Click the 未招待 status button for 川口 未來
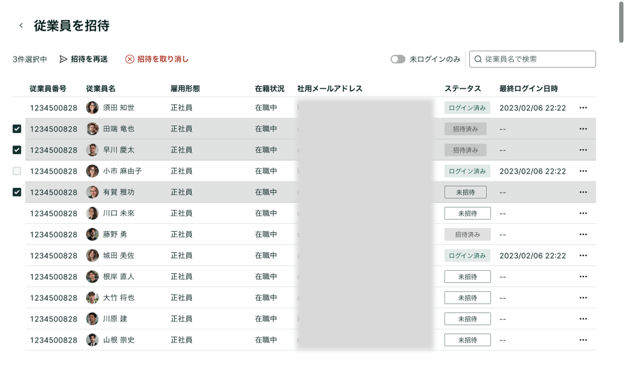The height and width of the screenshot is (380, 625). [467, 213]
